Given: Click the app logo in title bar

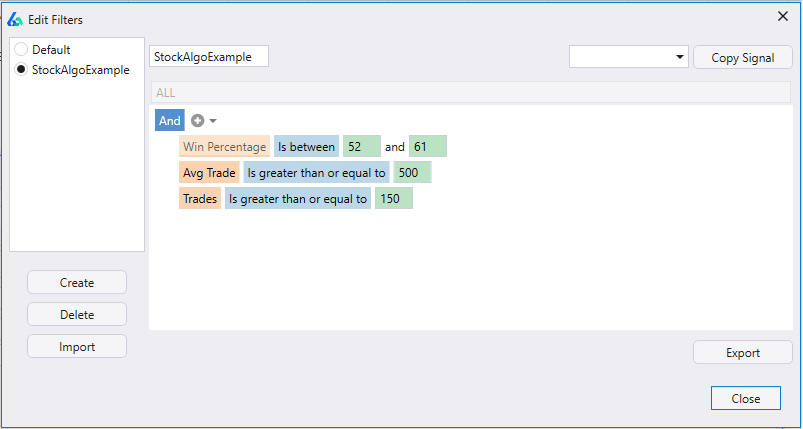Looking at the screenshot, I should pyautogui.click(x=15, y=18).
